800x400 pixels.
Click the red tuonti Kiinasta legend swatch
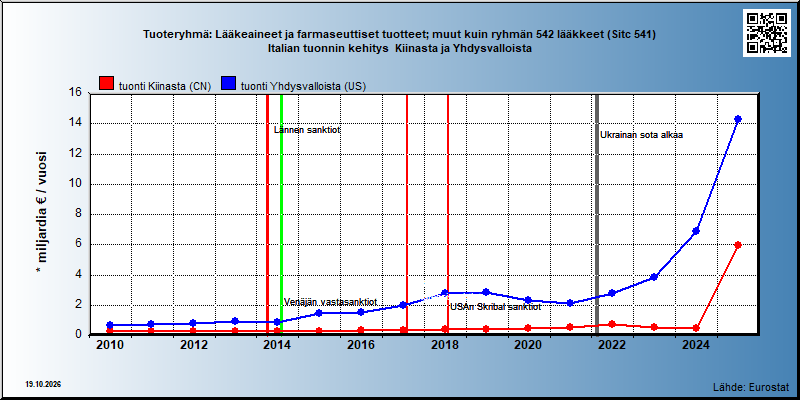(x=106, y=84)
